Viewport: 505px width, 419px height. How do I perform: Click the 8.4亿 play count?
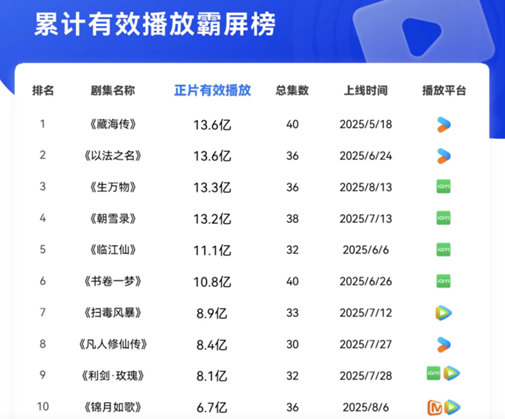pos(212,345)
